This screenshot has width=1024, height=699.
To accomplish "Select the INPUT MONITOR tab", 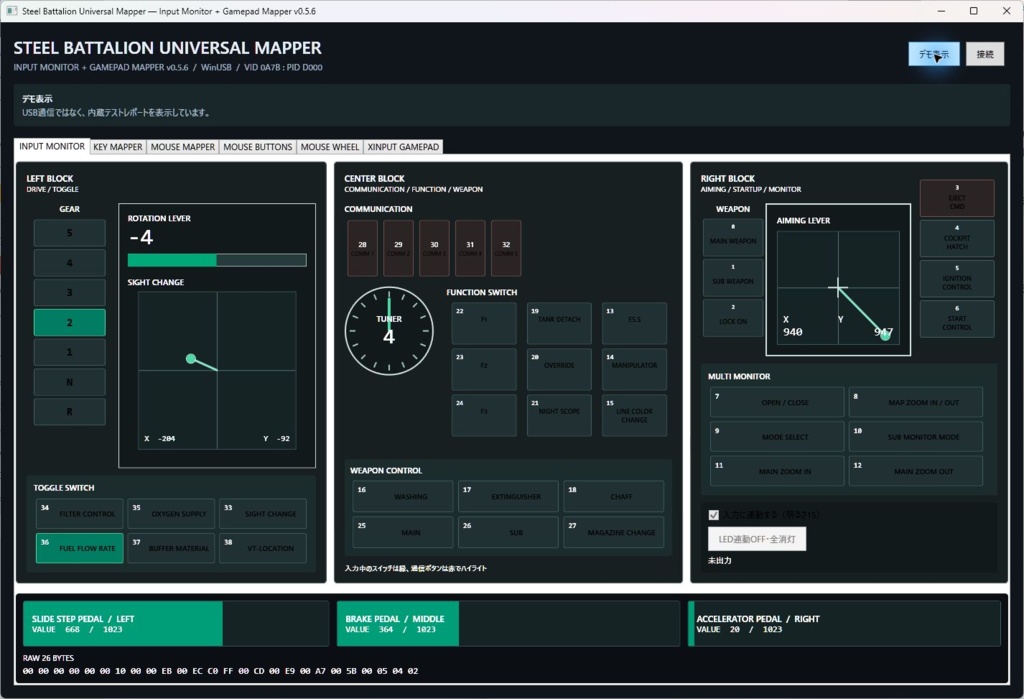I will tap(52, 146).
